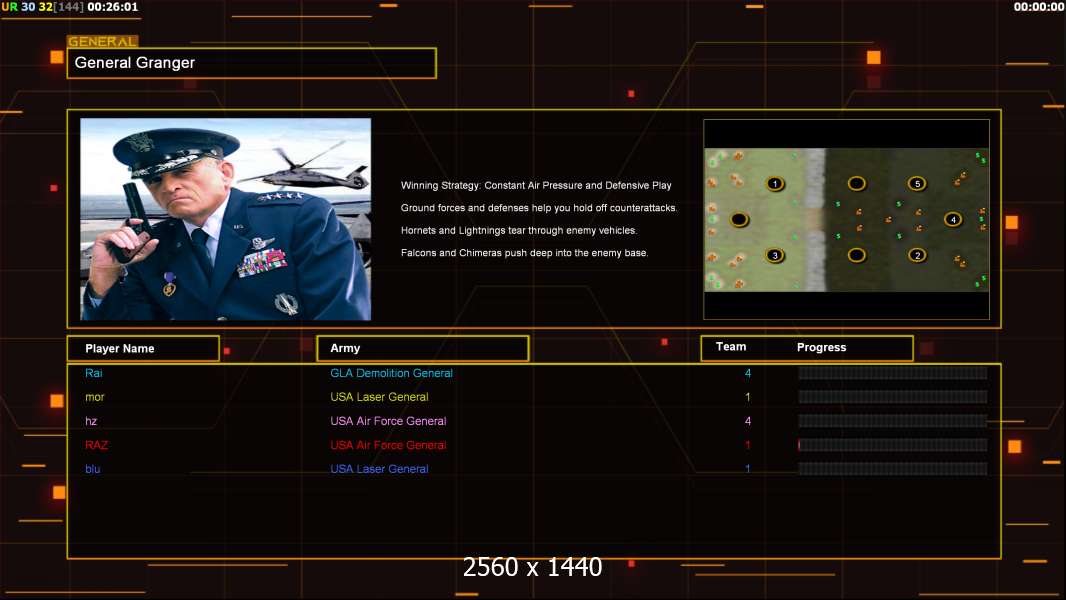Click the General Granger portrait image

tap(226, 219)
